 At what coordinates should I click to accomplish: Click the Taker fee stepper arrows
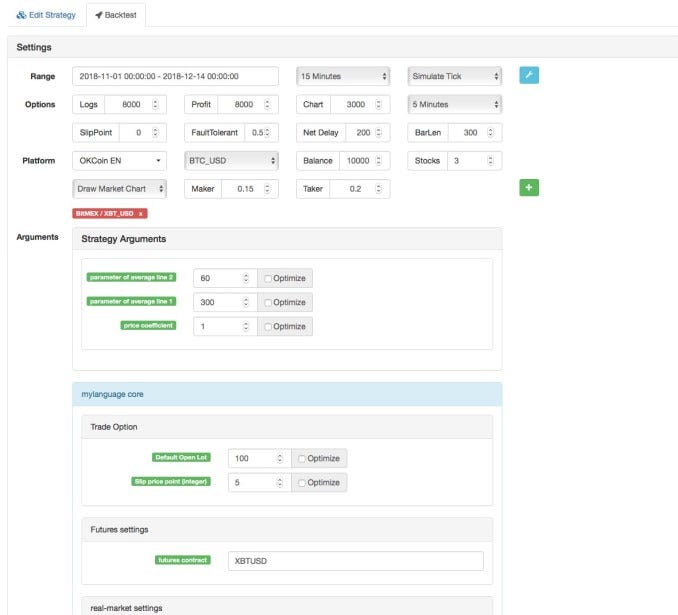pos(379,189)
